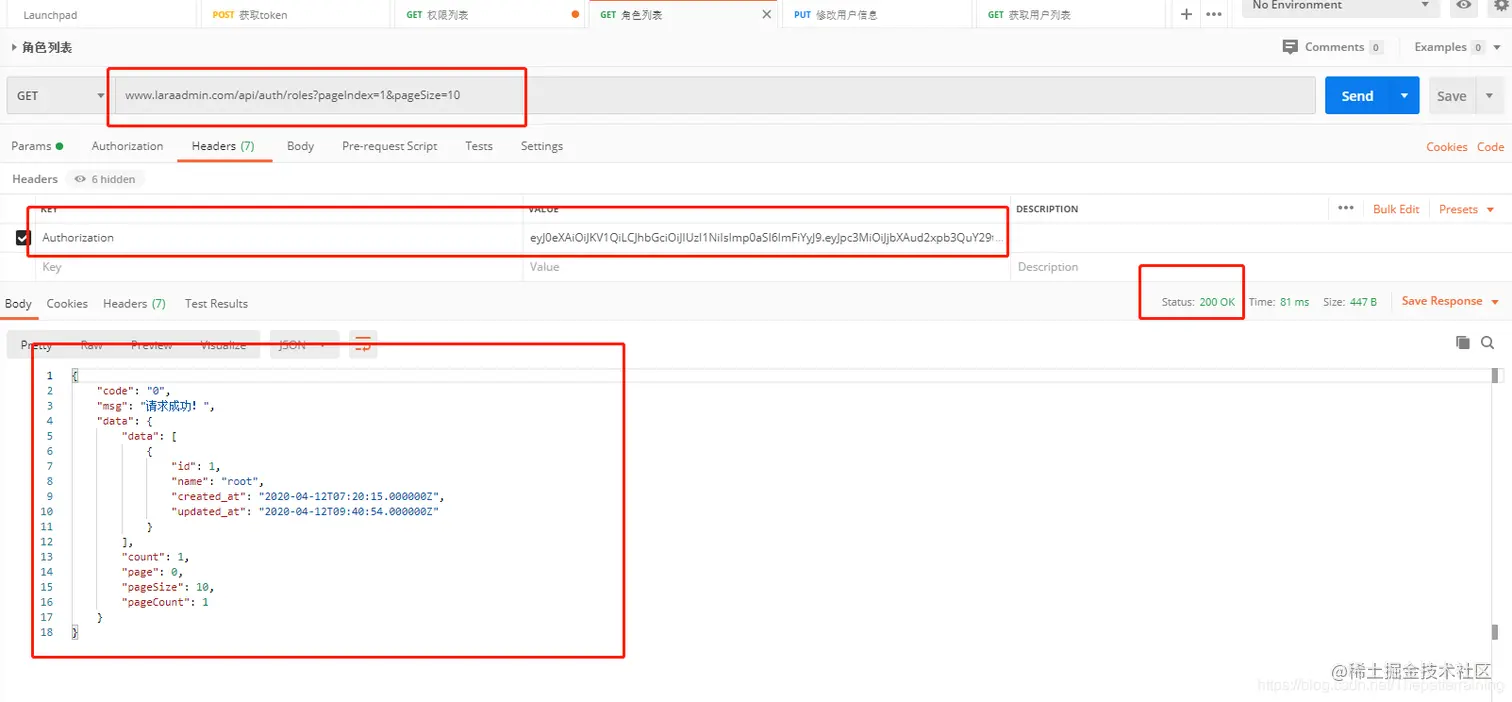Toggle response line wrap icon
This screenshot has height=702, width=1512.
tap(363, 345)
